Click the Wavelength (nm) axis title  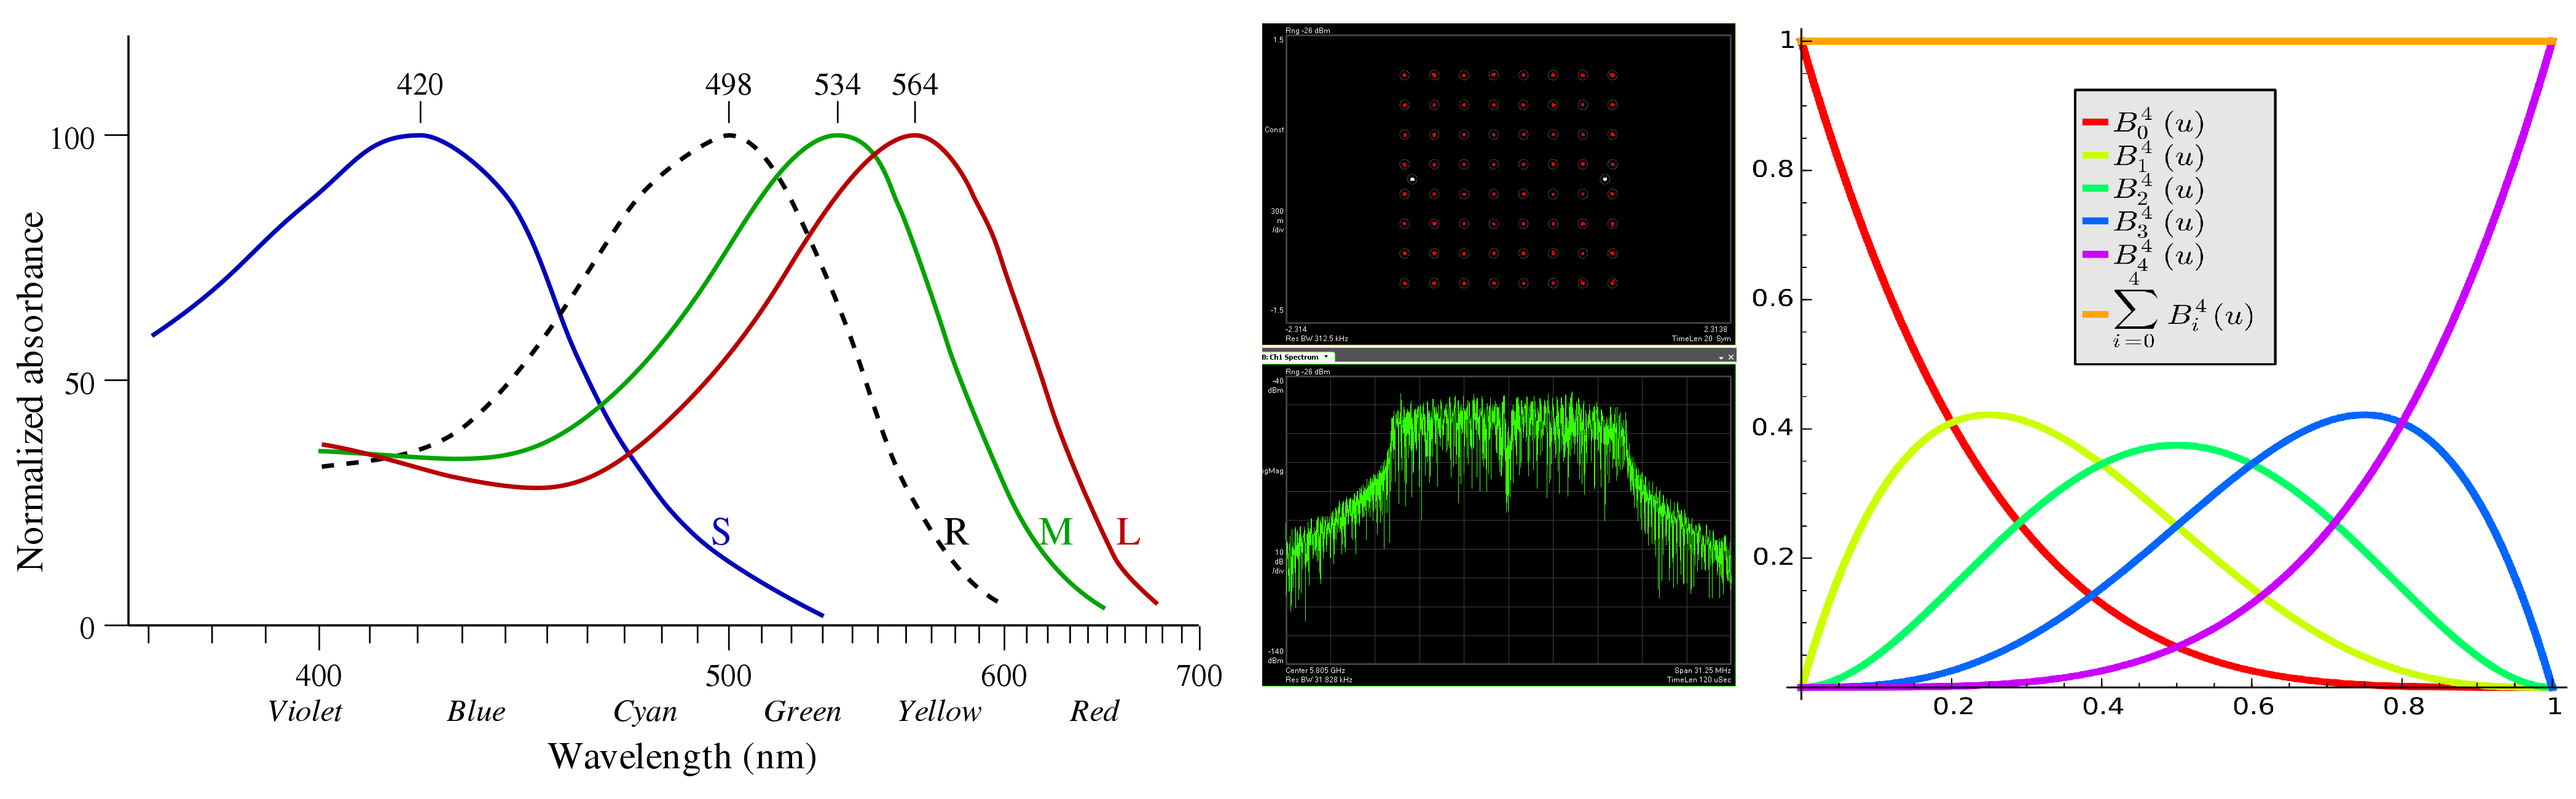[682, 756]
